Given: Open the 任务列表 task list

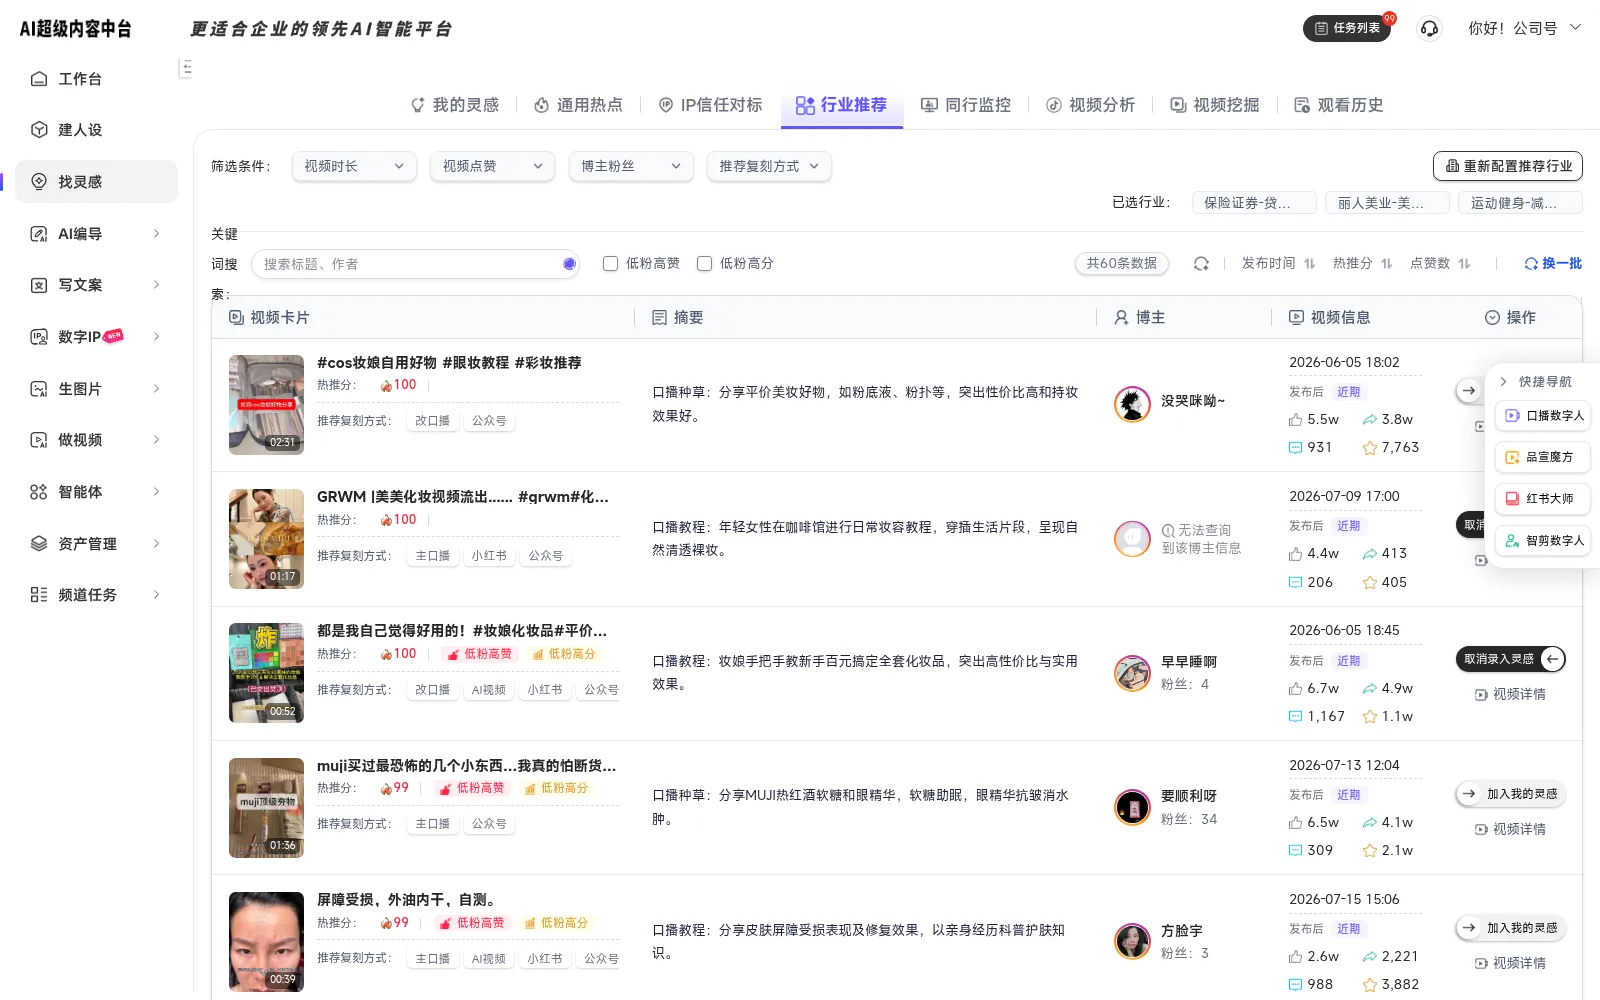Looking at the screenshot, I should click(x=1347, y=28).
